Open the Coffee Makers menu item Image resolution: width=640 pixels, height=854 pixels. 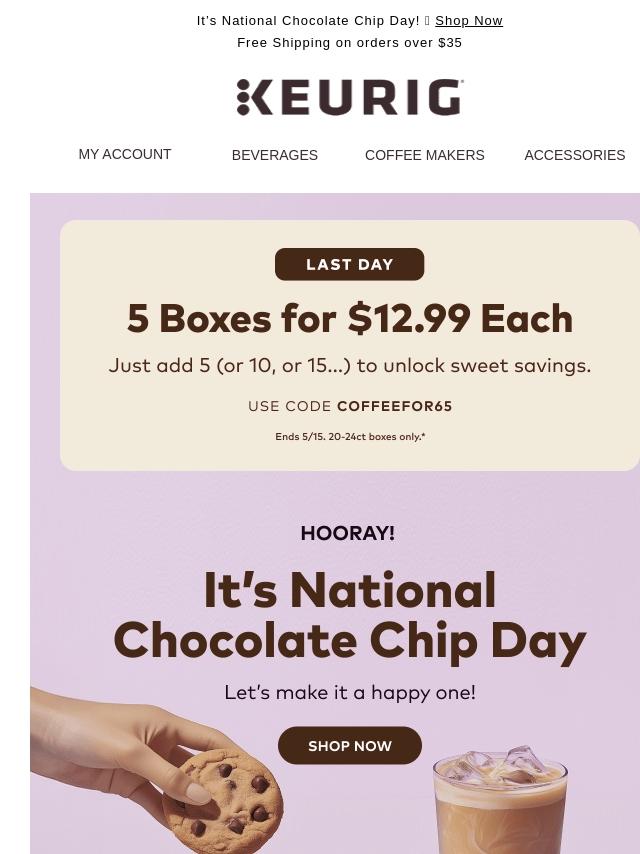(424, 155)
